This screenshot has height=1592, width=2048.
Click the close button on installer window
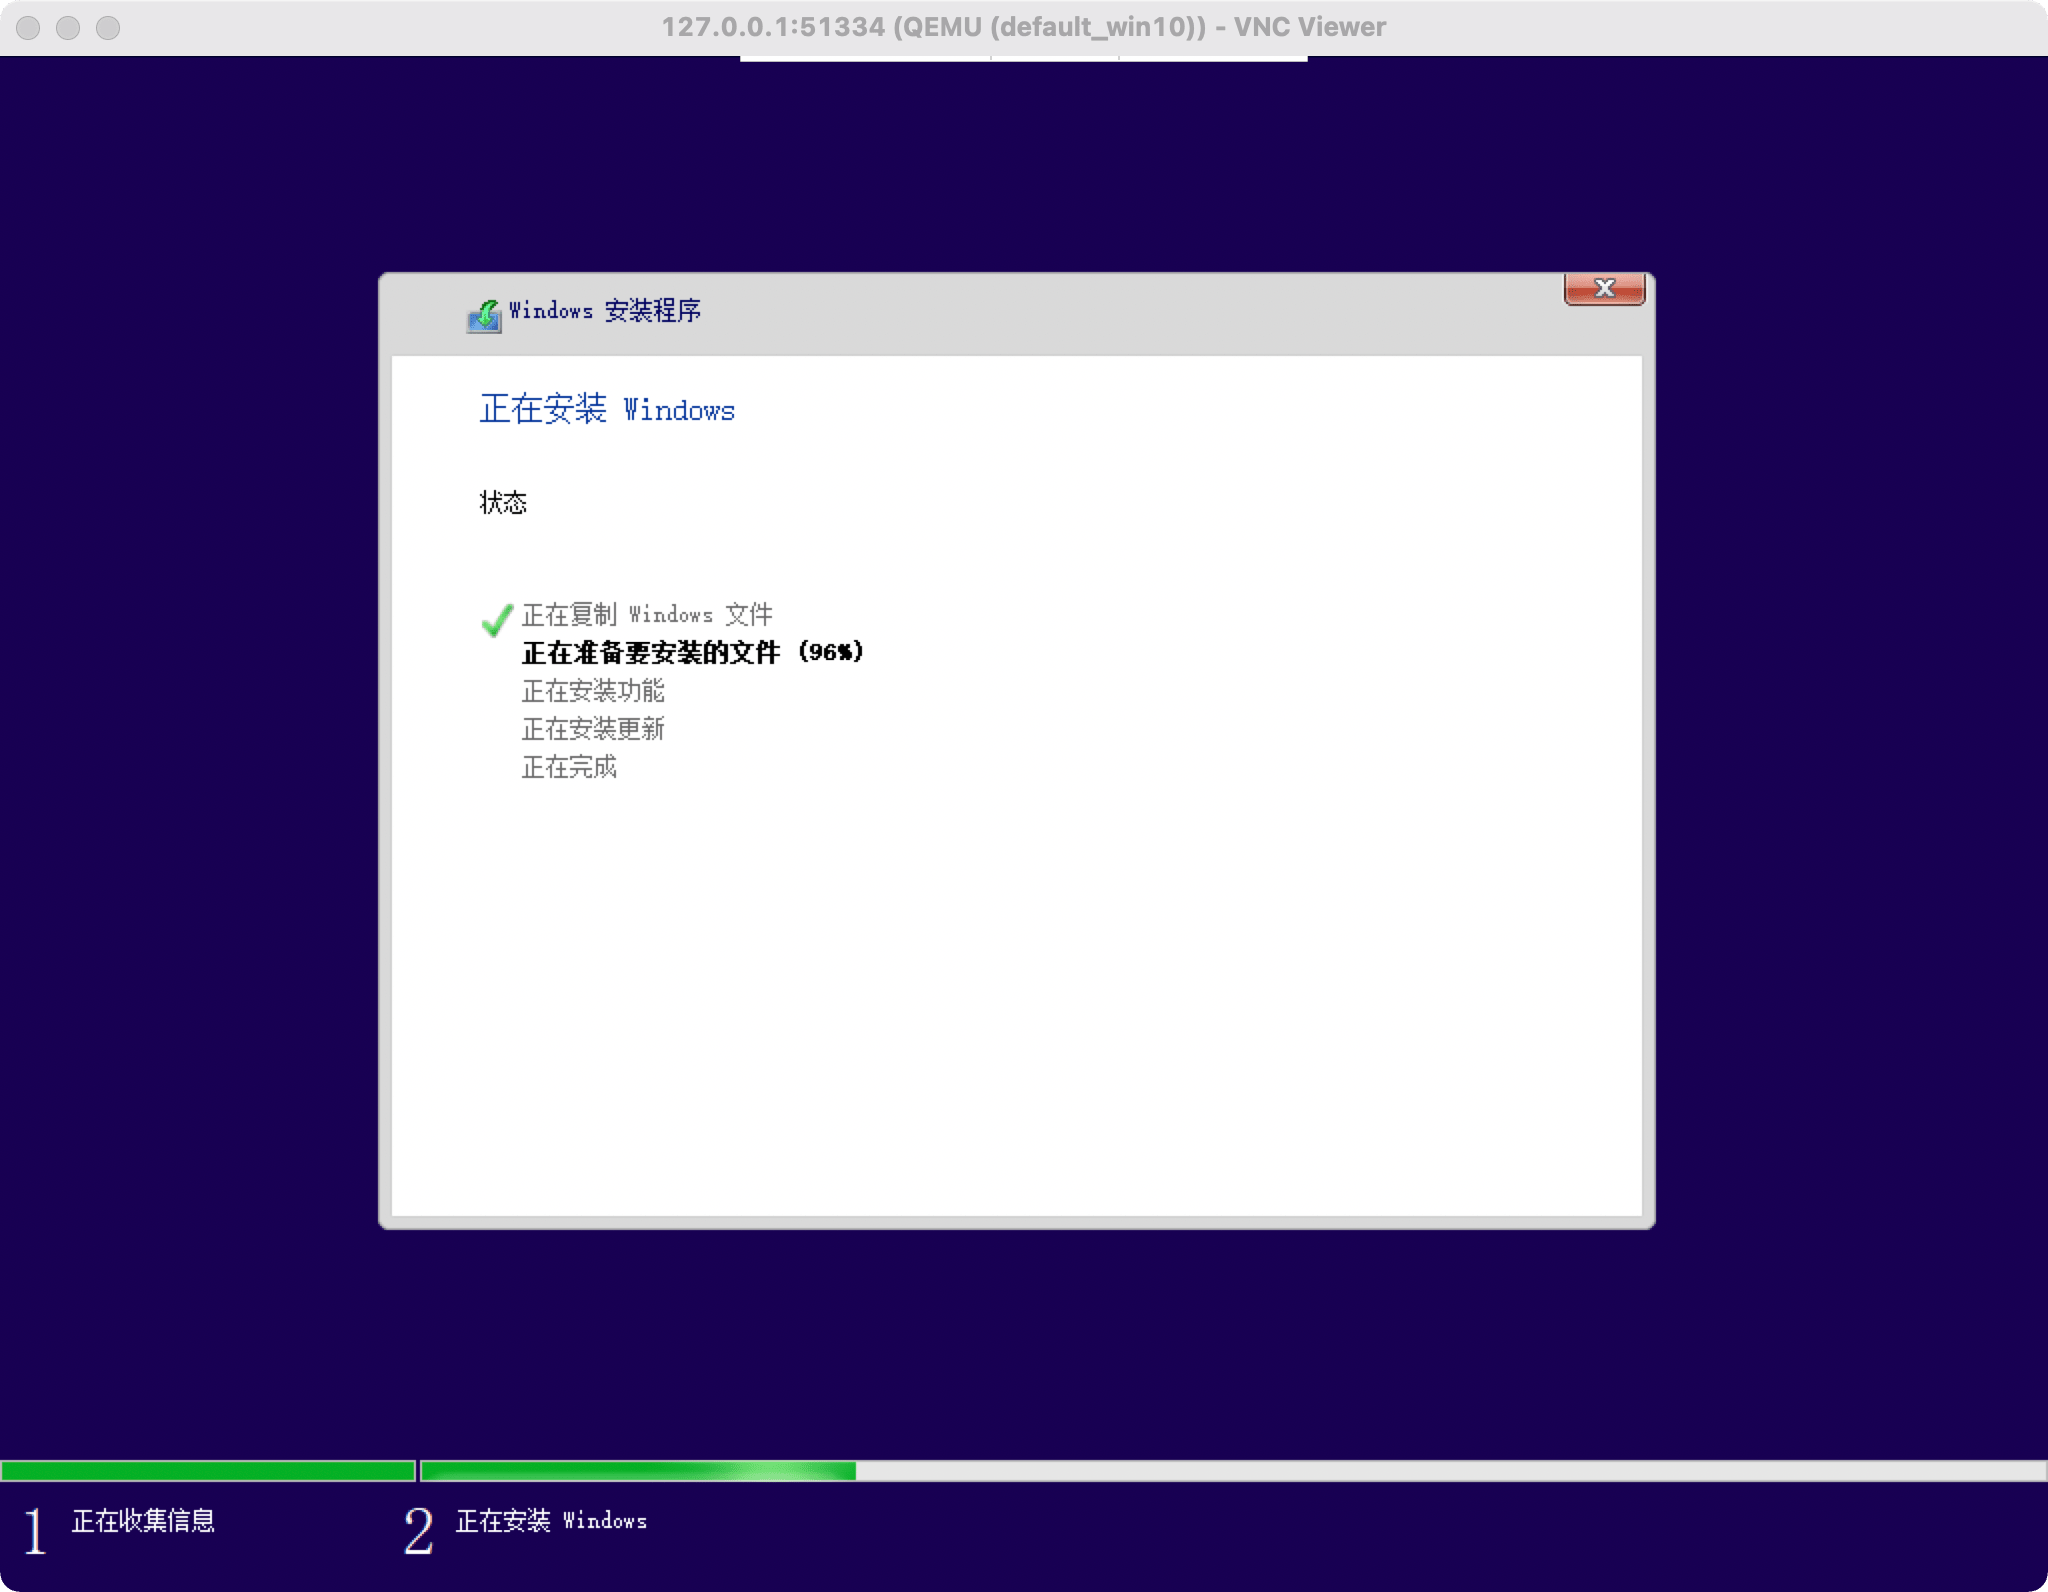[x=1601, y=287]
